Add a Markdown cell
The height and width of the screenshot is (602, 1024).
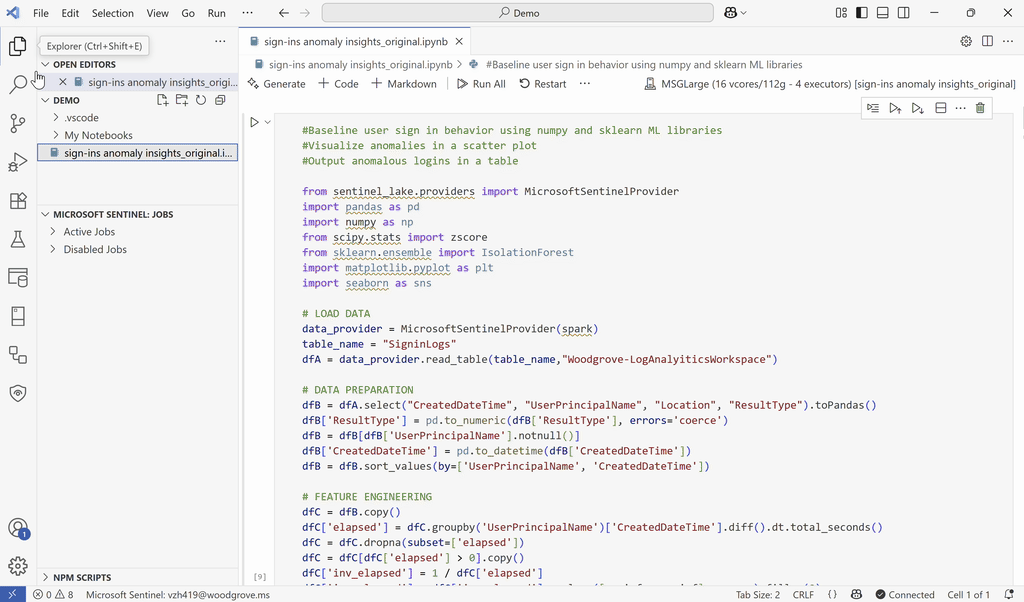[404, 84]
